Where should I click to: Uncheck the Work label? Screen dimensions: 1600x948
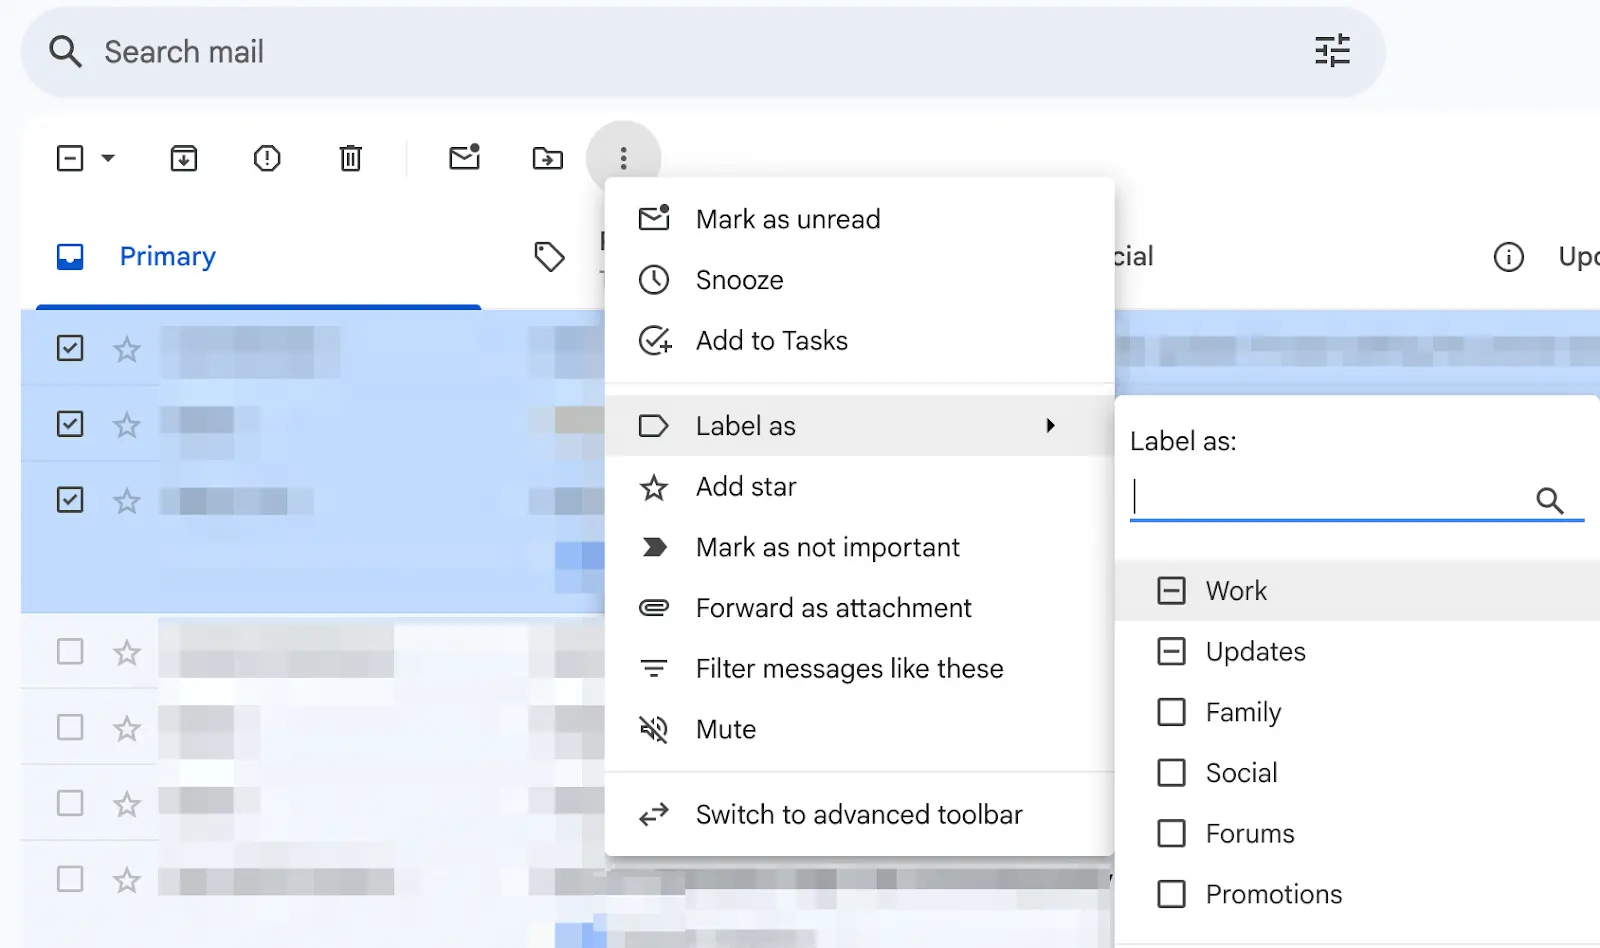(1169, 590)
